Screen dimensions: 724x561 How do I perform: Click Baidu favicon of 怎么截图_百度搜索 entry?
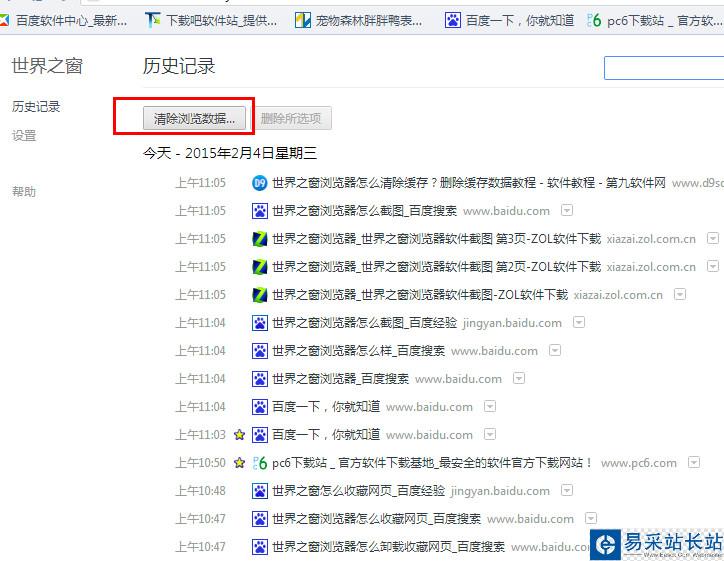click(259, 211)
